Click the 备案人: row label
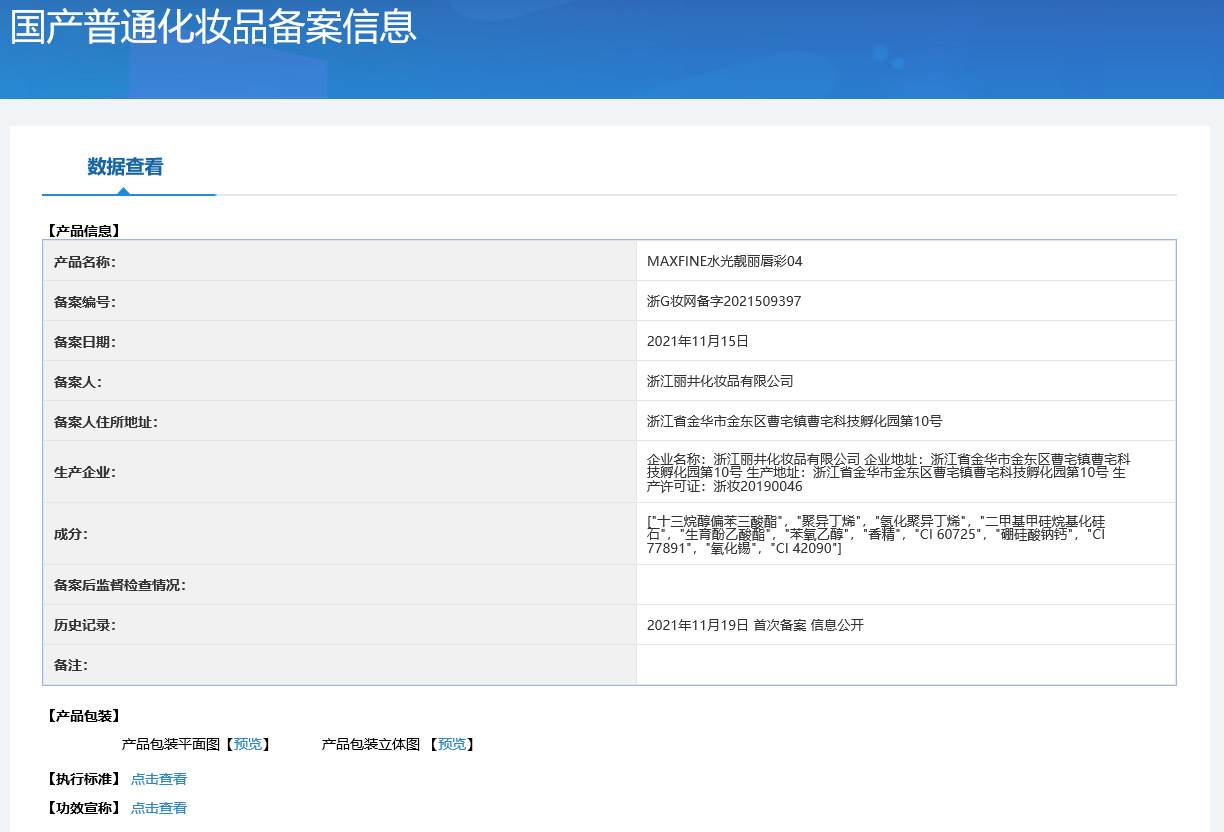 coord(78,382)
